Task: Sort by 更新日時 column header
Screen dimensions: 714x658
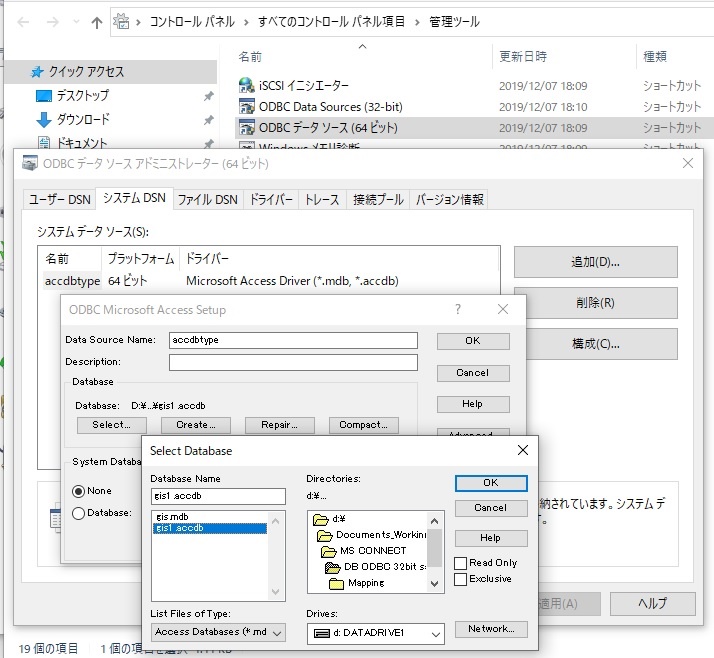Action: tap(523, 56)
